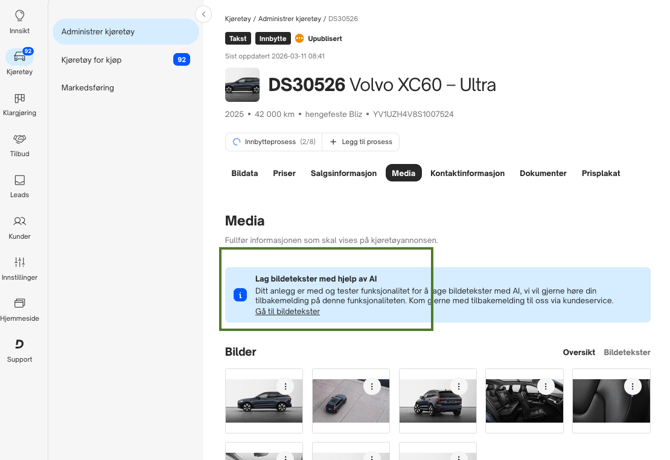Viewport: 670px width, 460px height.
Task: Click the Takst tag
Action: pyautogui.click(x=238, y=38)
